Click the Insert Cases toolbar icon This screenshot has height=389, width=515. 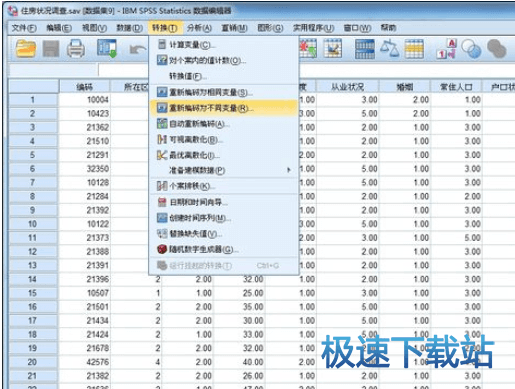pyautogui.click(x=308, y=49)
